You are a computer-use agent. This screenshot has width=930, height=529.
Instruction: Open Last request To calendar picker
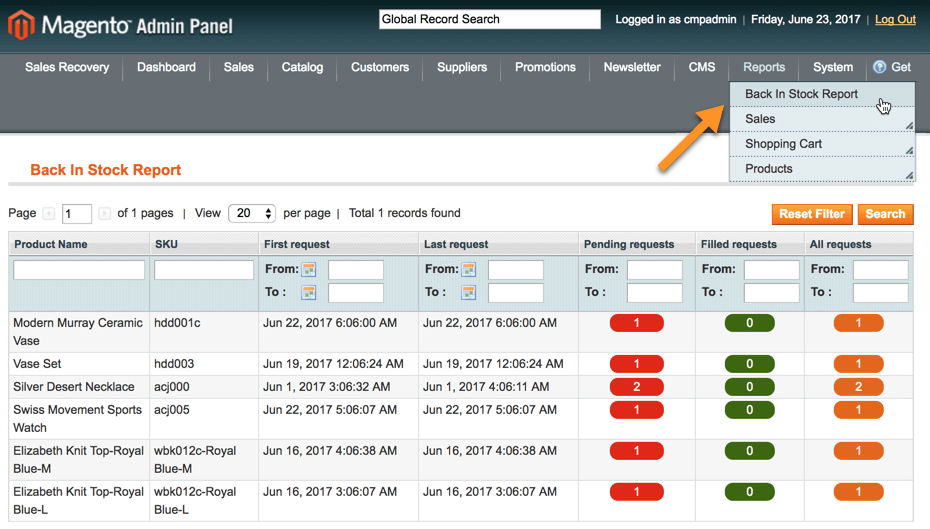(x=469, y=293)
